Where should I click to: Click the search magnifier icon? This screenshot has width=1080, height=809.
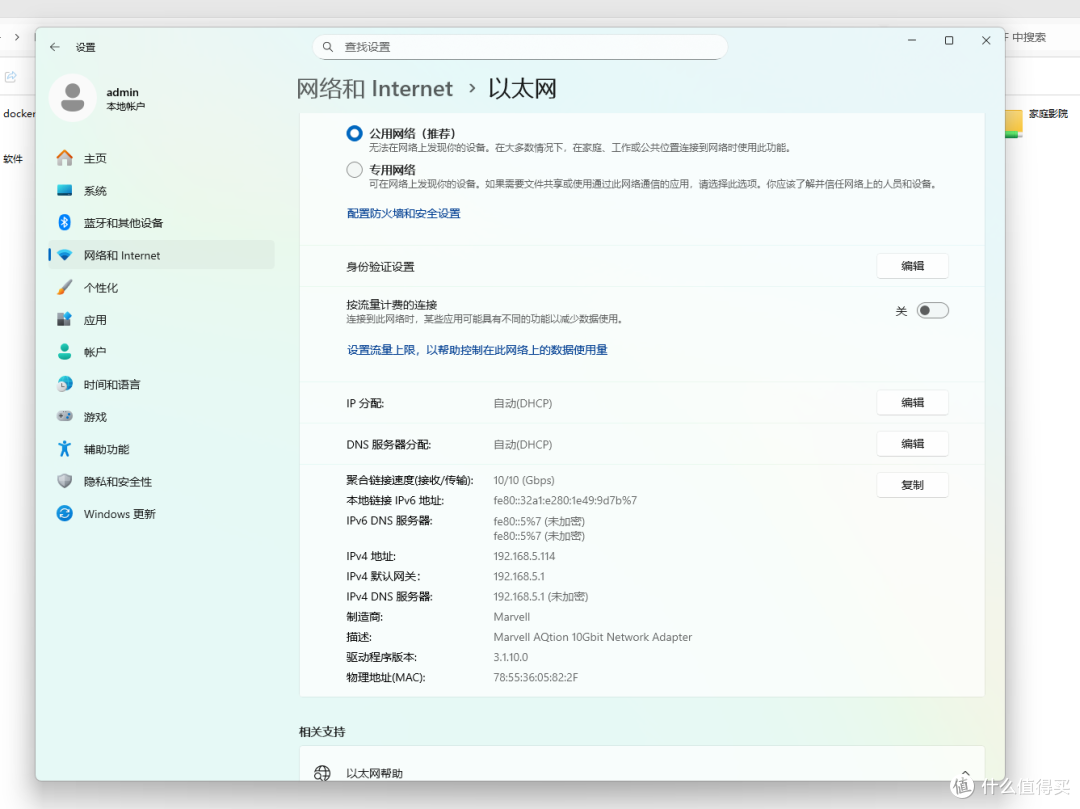(328, 47)
